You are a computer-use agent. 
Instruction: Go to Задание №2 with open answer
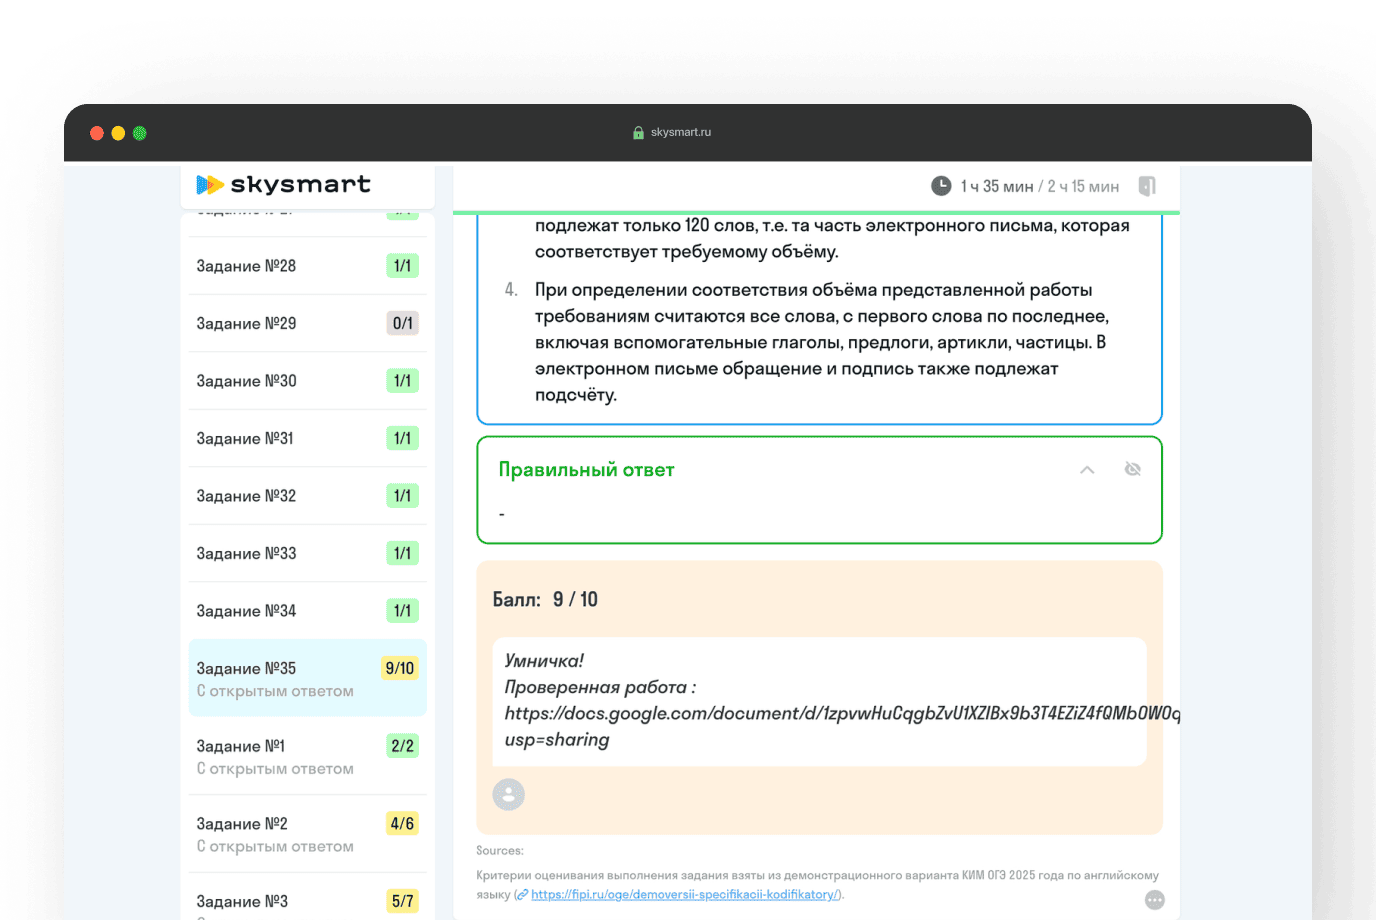coord(308,834)
